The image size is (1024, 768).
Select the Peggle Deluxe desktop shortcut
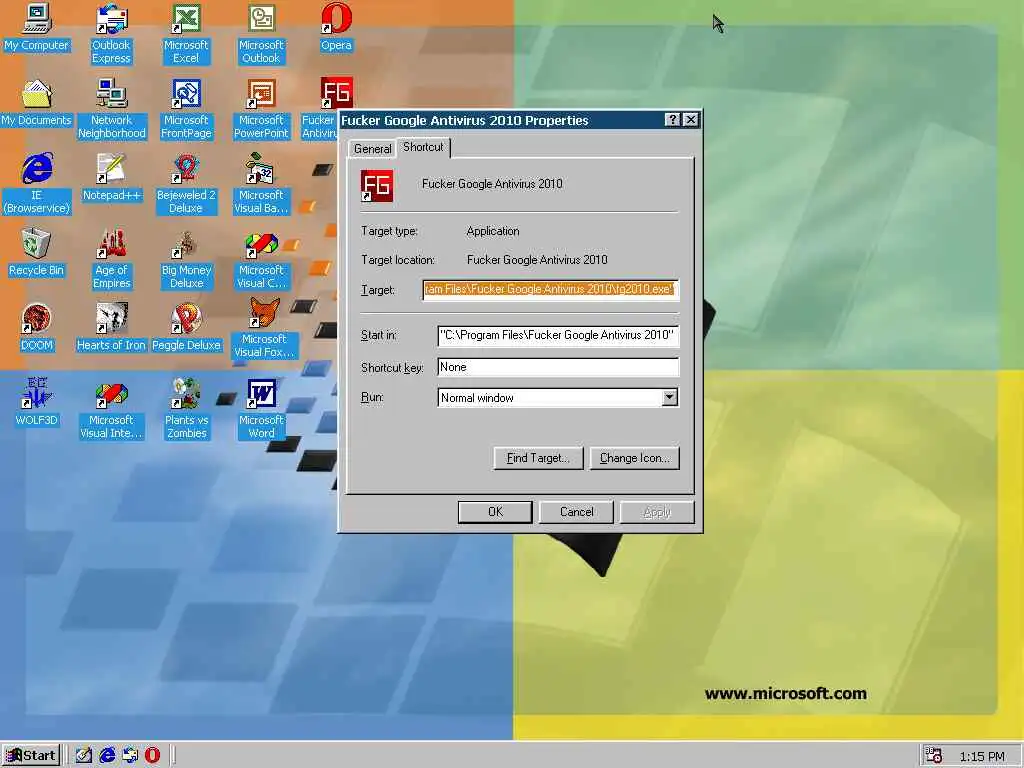click(186, 328)
